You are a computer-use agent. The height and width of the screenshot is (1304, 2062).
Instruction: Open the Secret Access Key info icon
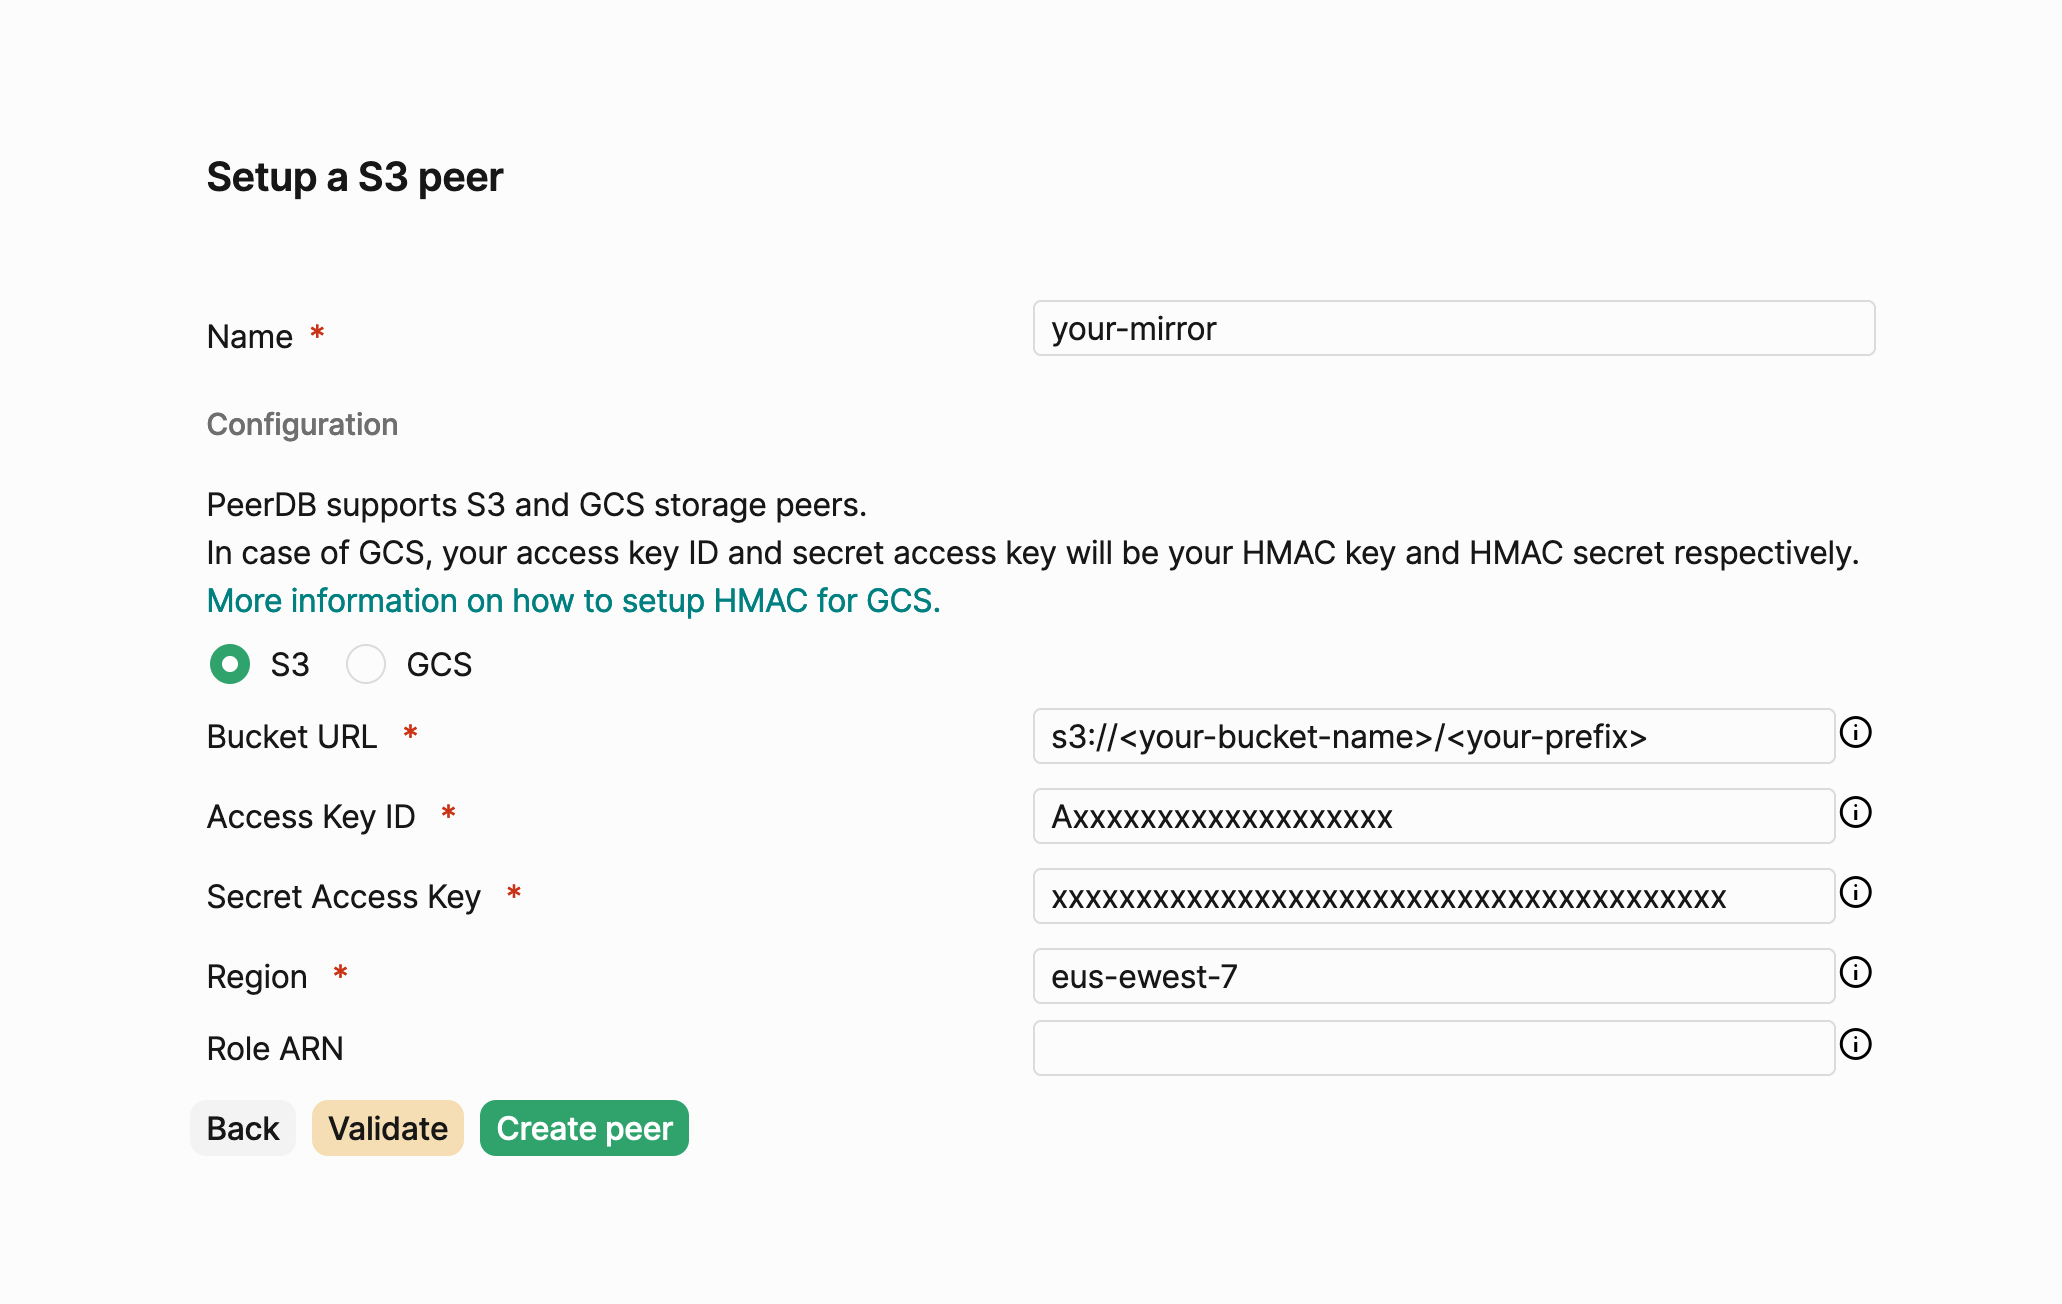pyautogui.click(x=1855, y=893)
